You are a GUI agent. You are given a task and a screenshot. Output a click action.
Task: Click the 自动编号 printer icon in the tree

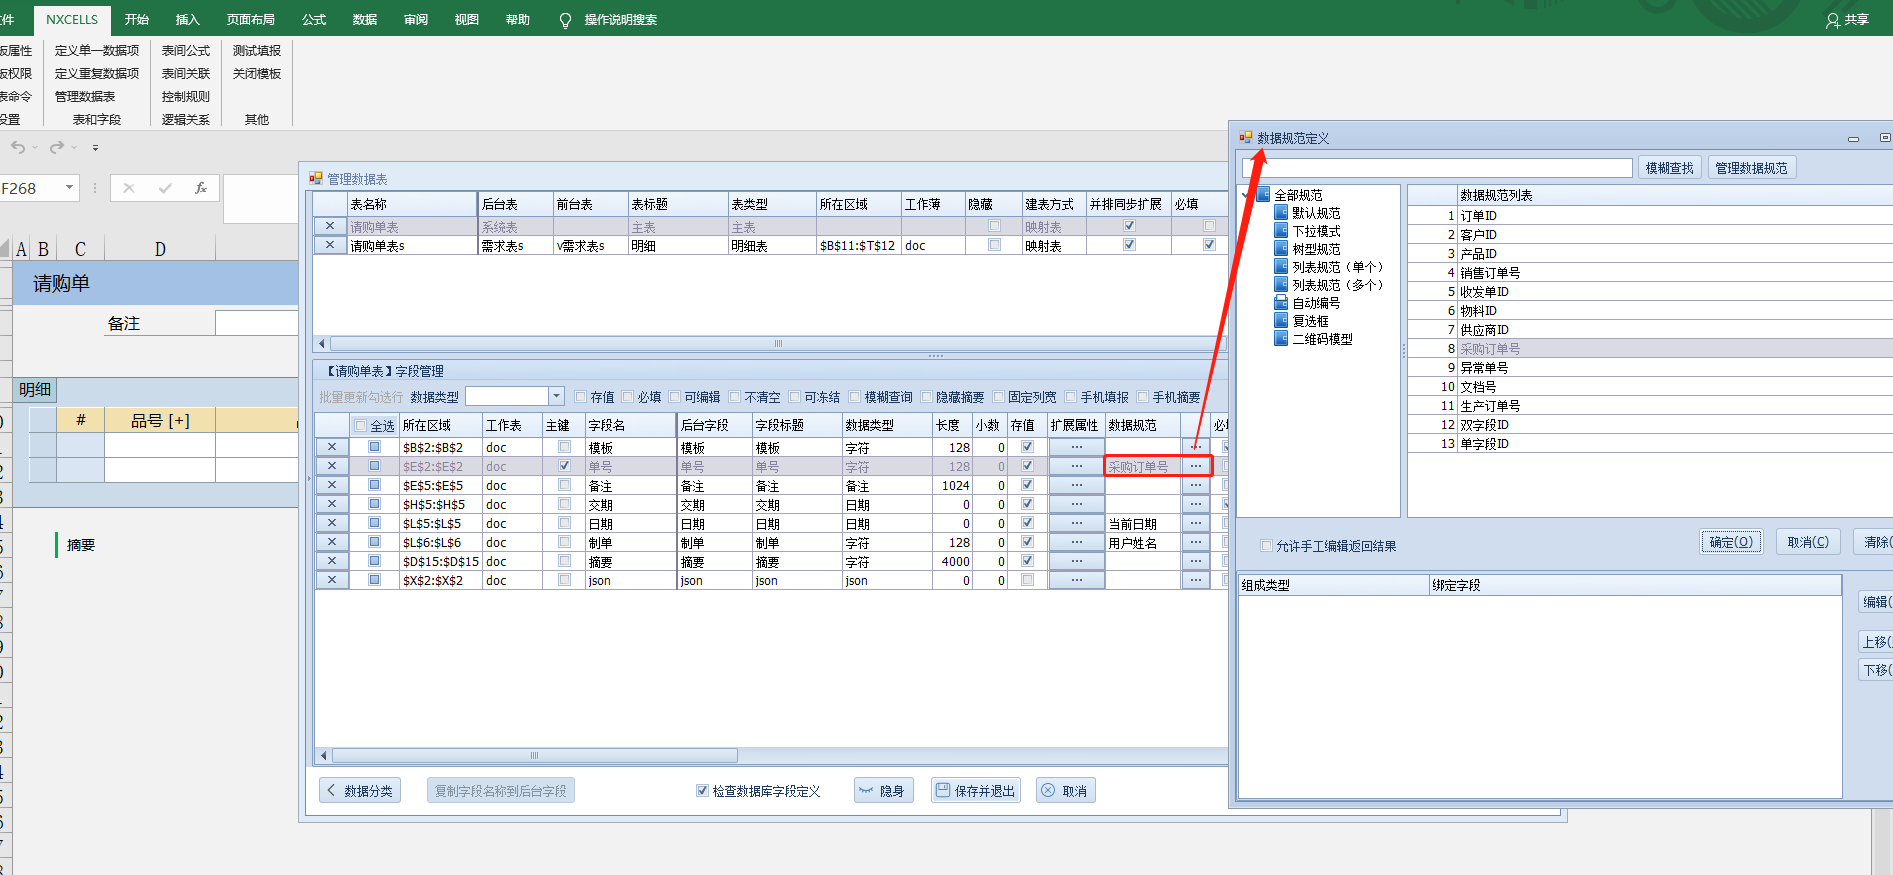[1281, 303]
